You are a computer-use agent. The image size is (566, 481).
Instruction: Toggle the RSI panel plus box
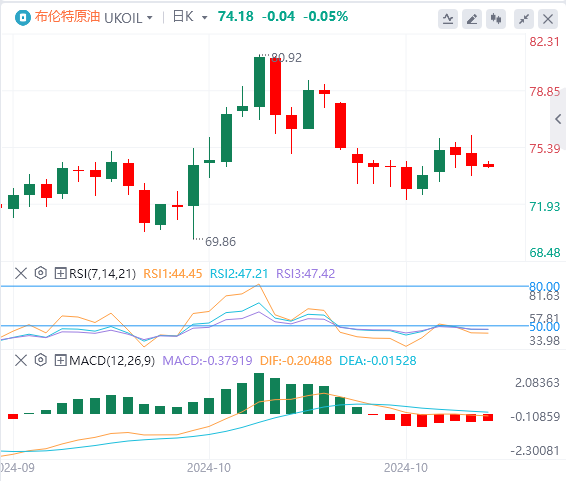[x=60, y=273]
